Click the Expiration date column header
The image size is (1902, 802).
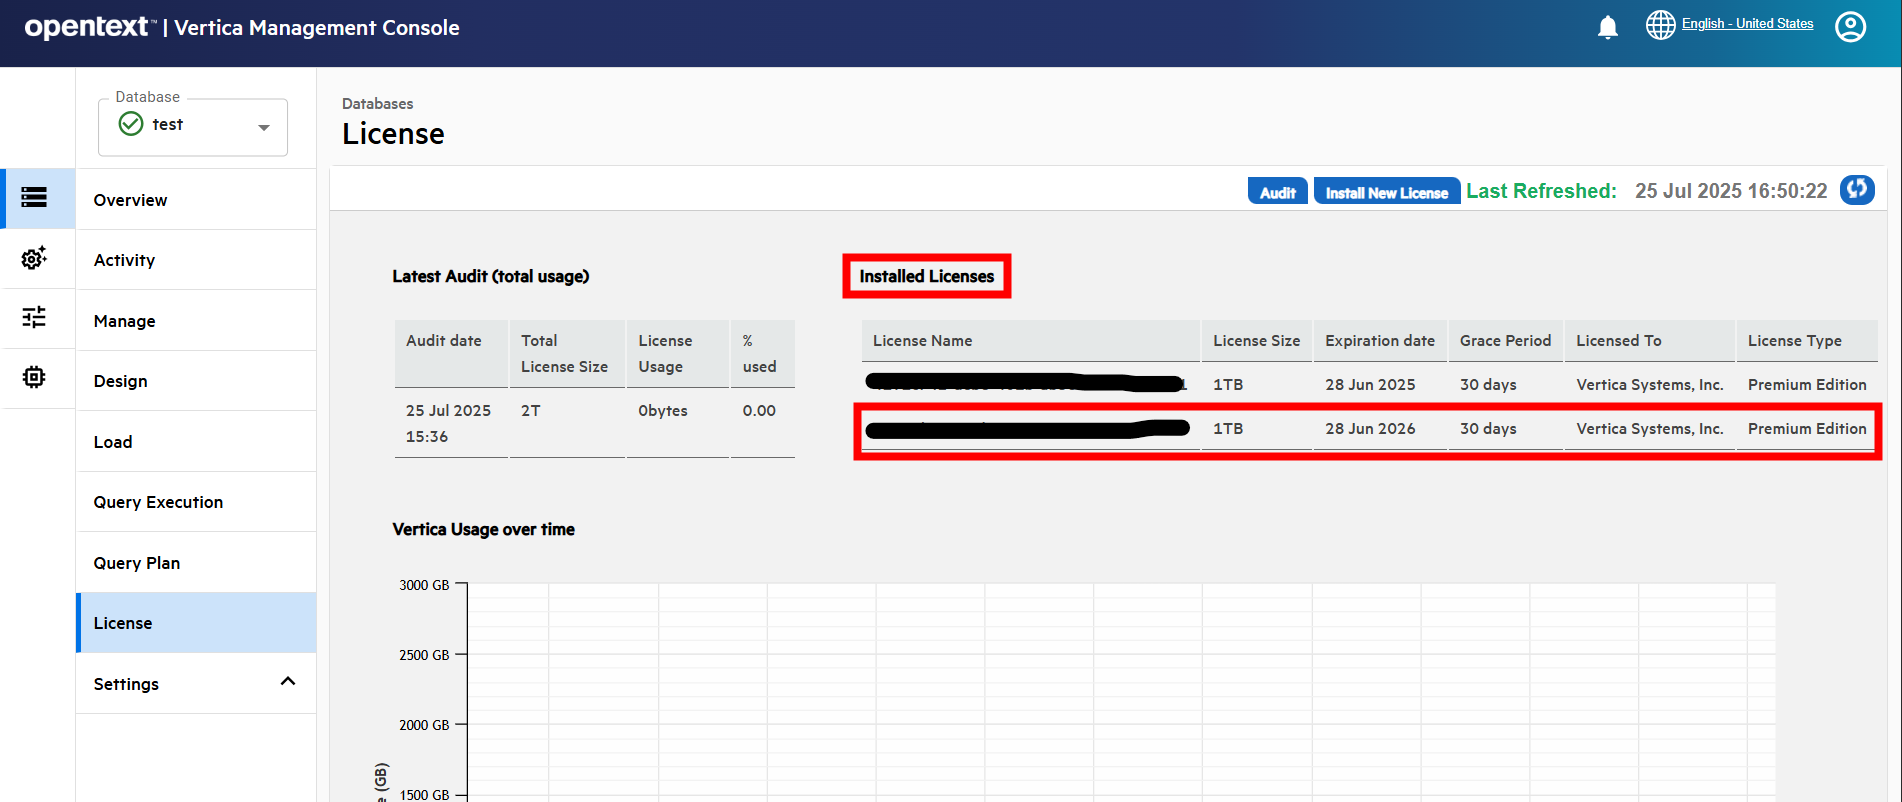tap(1379, 341)
